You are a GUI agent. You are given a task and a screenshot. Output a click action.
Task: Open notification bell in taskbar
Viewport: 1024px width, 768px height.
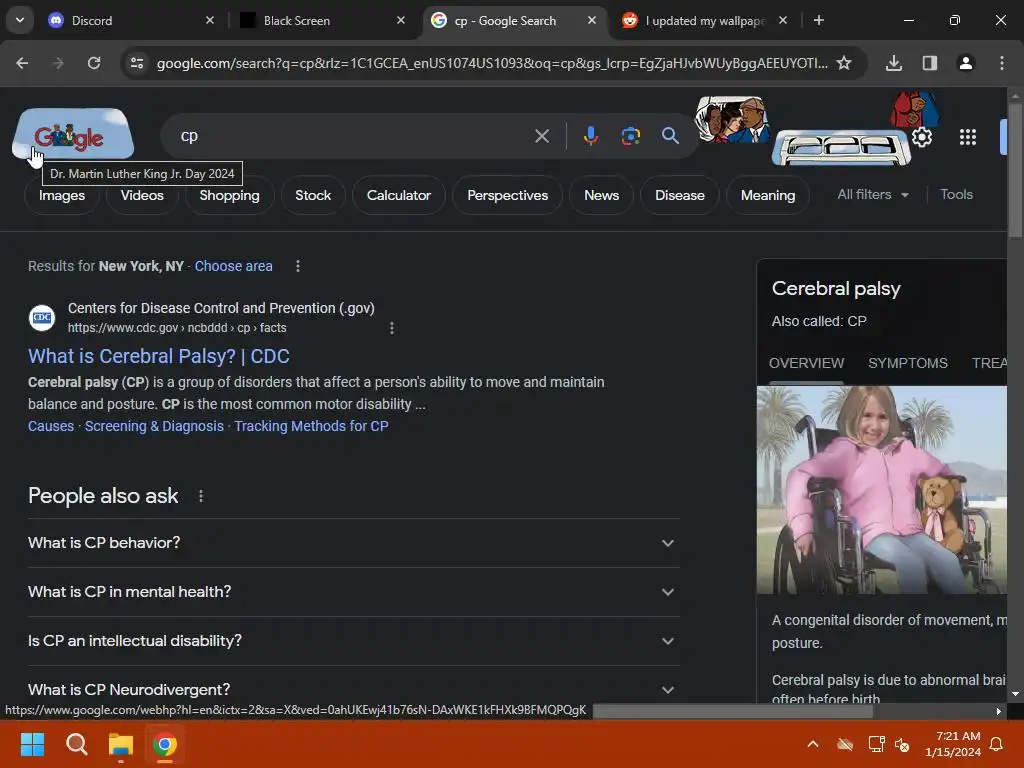click(996, 744)
